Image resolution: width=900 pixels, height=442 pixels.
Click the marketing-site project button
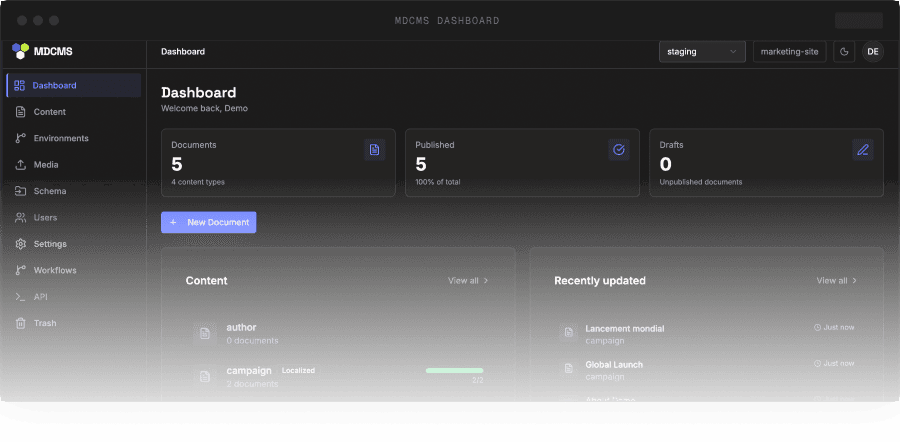[789, 52]
